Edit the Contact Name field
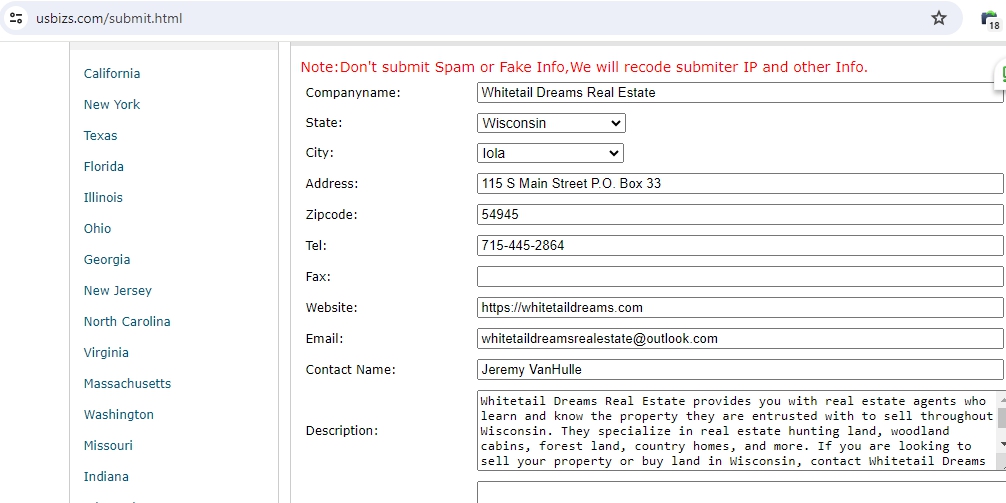The image size is (1006, 503). (739, 370)
